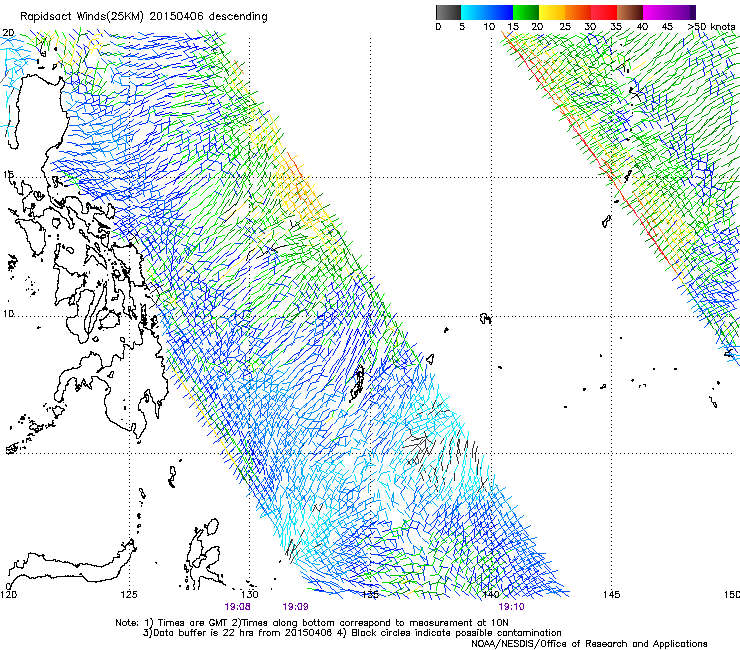
Task: Click the "45" legend scale label
Action: click(667, 27)
